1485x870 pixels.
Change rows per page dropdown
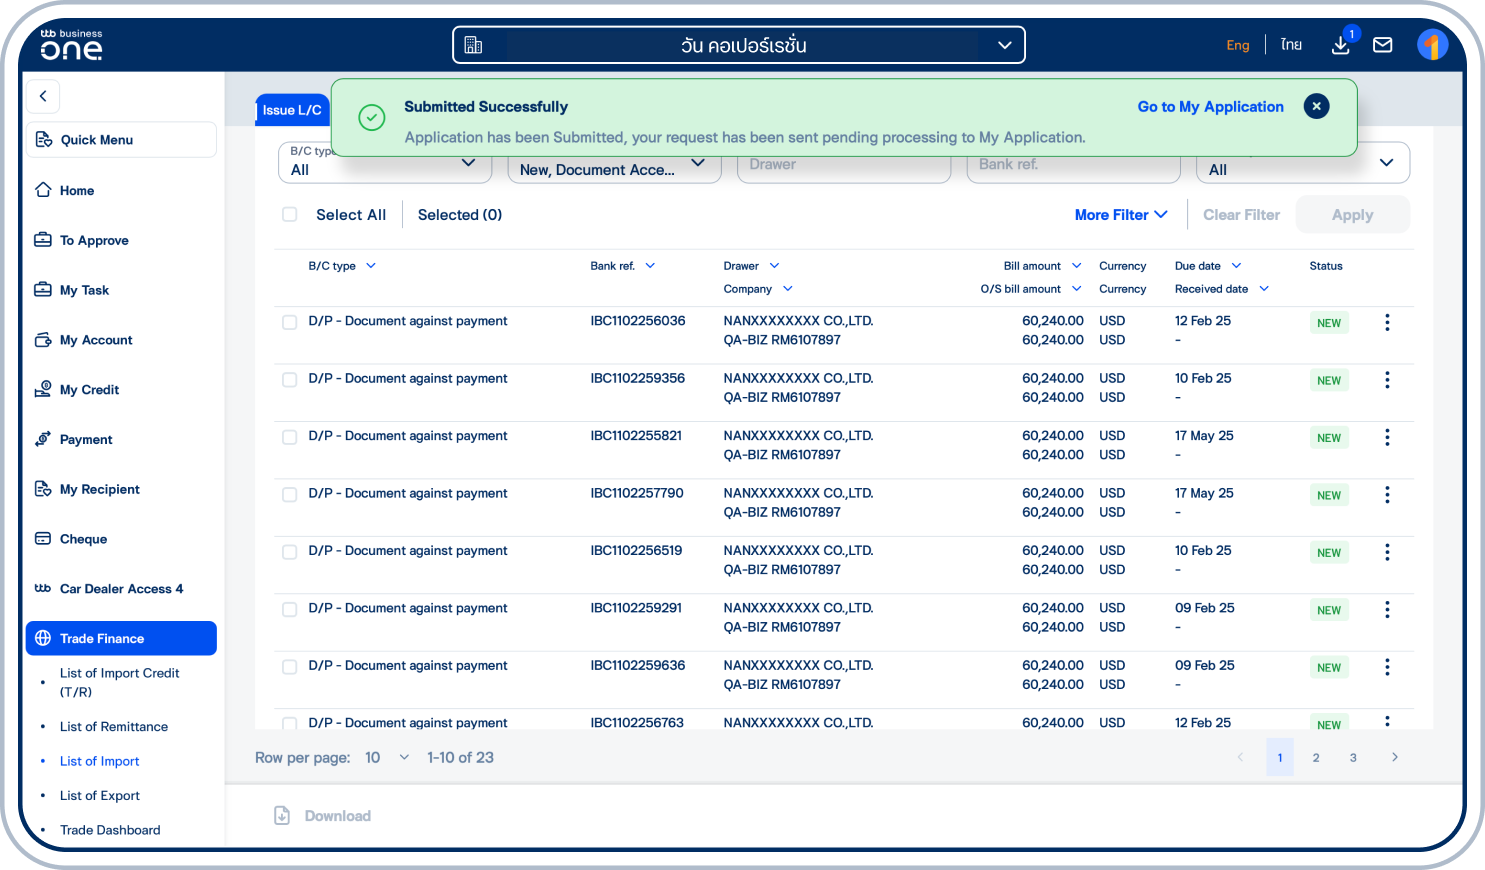(387, 757)
